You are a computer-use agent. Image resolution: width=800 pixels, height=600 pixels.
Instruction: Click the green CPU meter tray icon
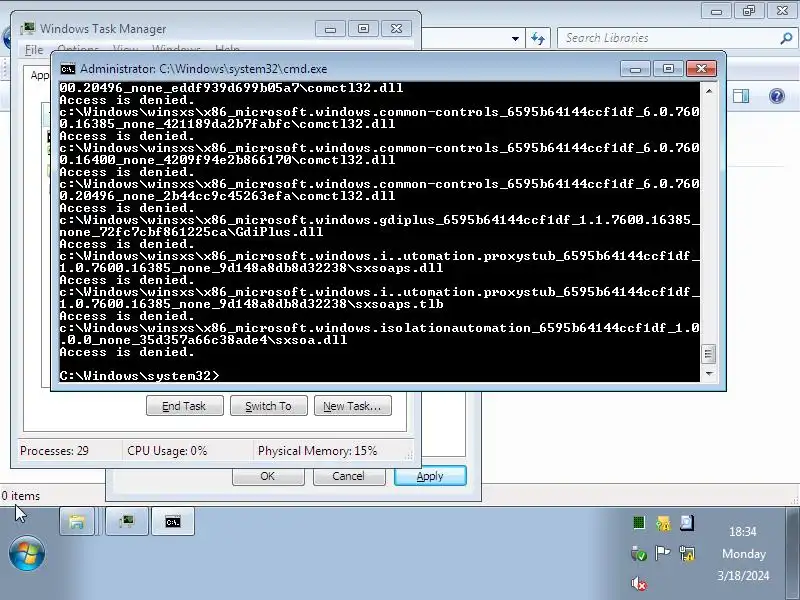639,522
